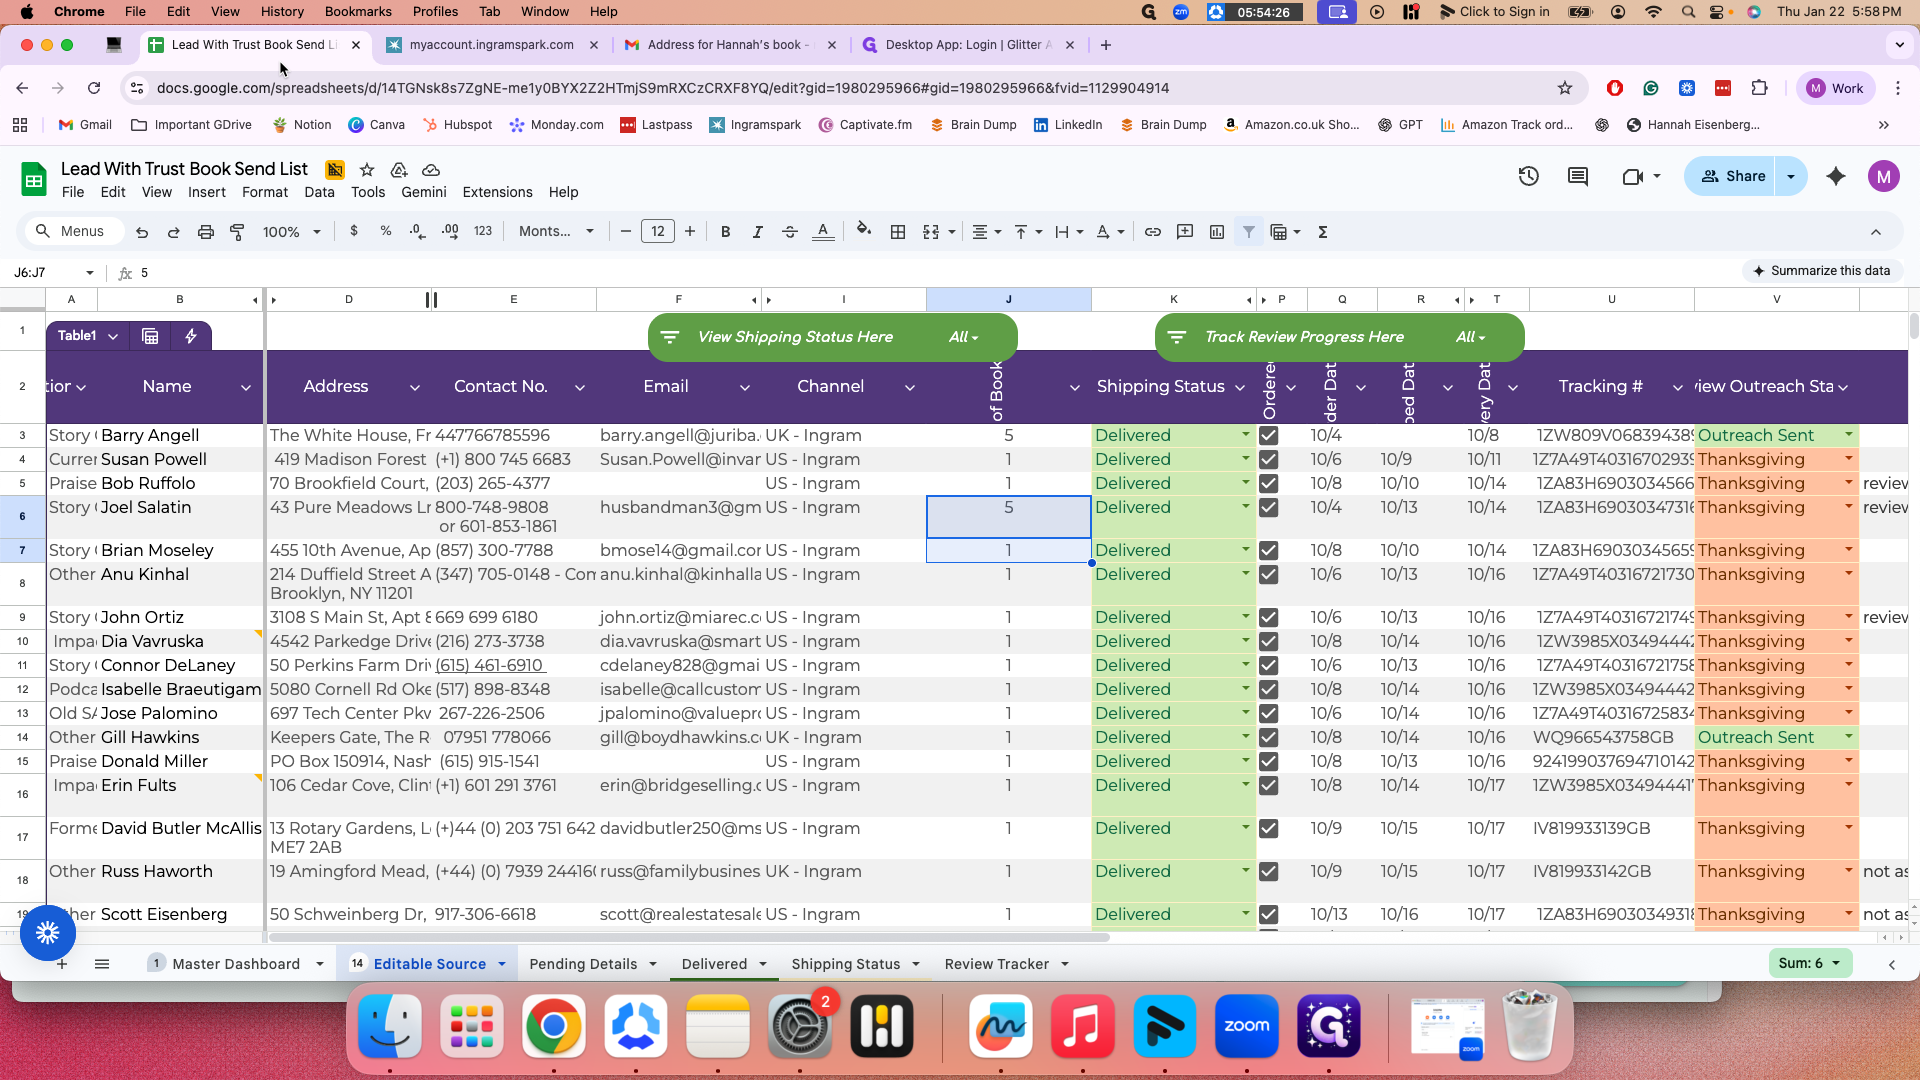Open the comments icon in header
Screen dimensions: 1920x1080
pos(1578,176)
